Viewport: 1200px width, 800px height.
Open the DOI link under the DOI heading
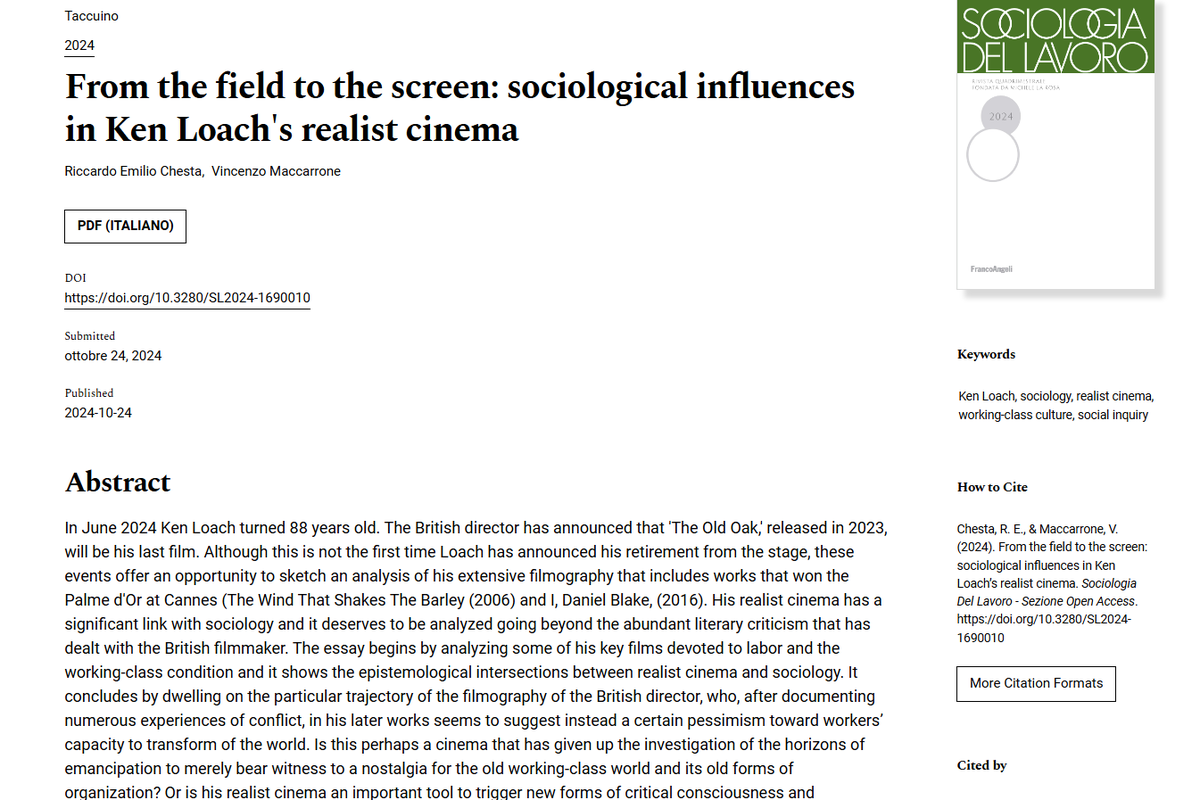coord(187,297)
